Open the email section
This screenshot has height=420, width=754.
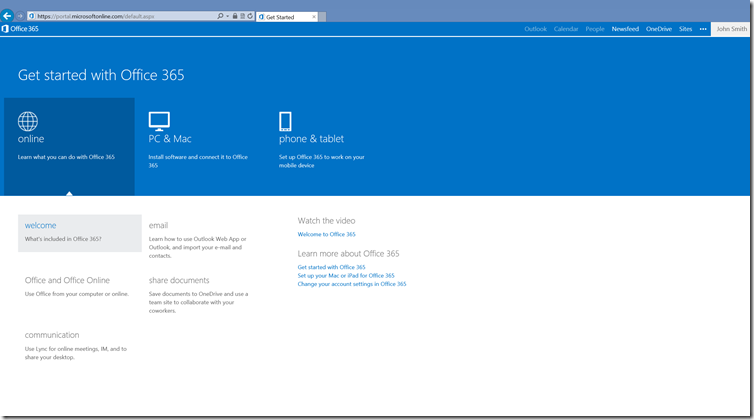158,225
